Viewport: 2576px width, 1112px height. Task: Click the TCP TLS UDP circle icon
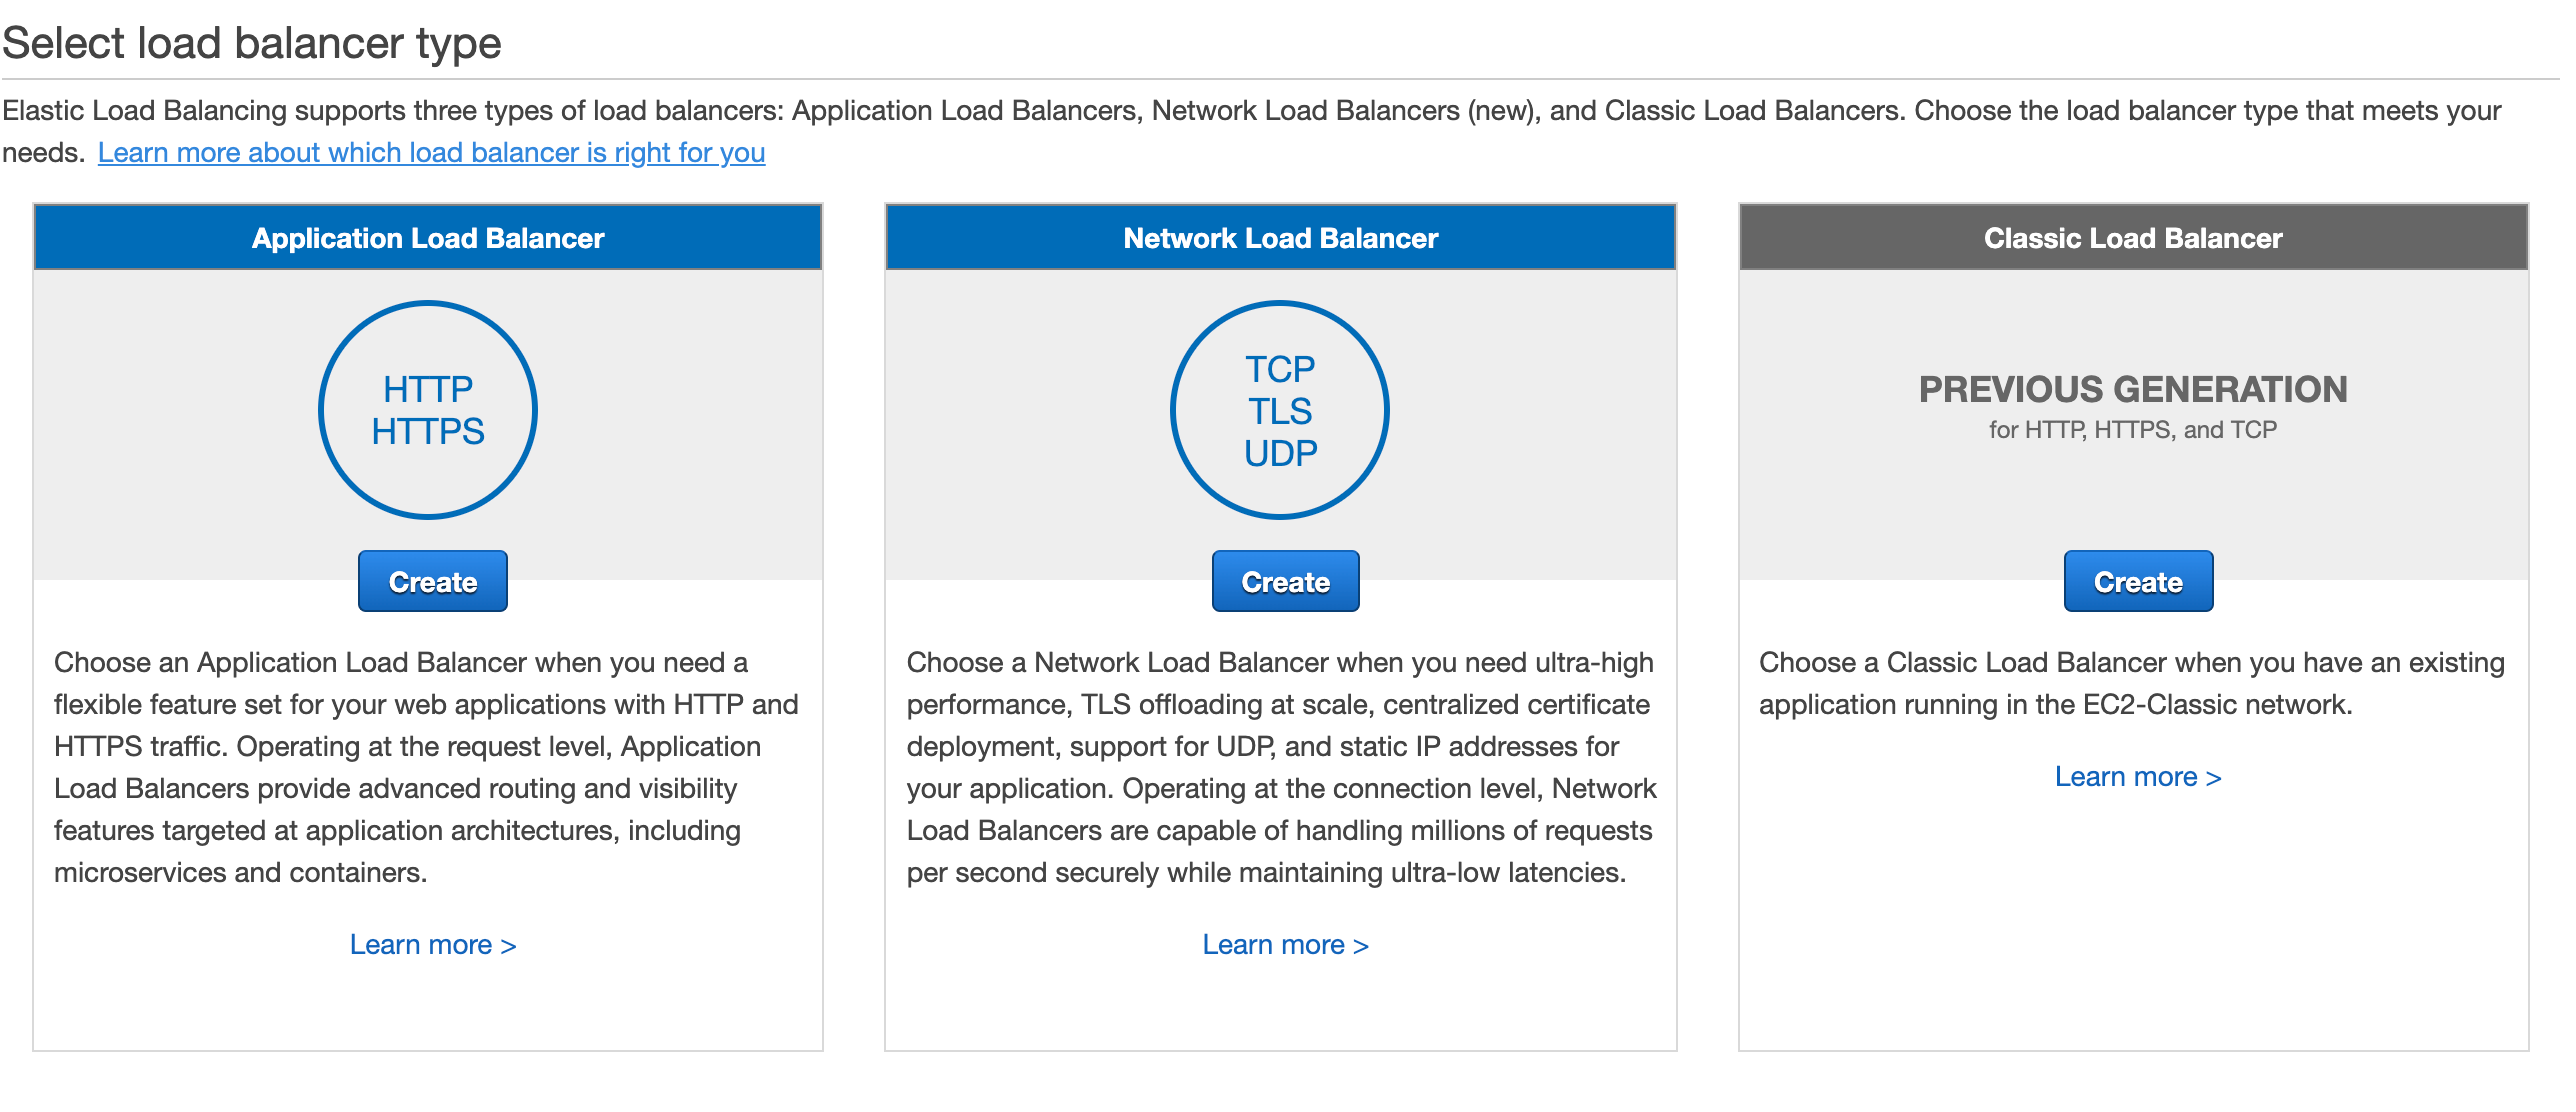point(1280,410)
